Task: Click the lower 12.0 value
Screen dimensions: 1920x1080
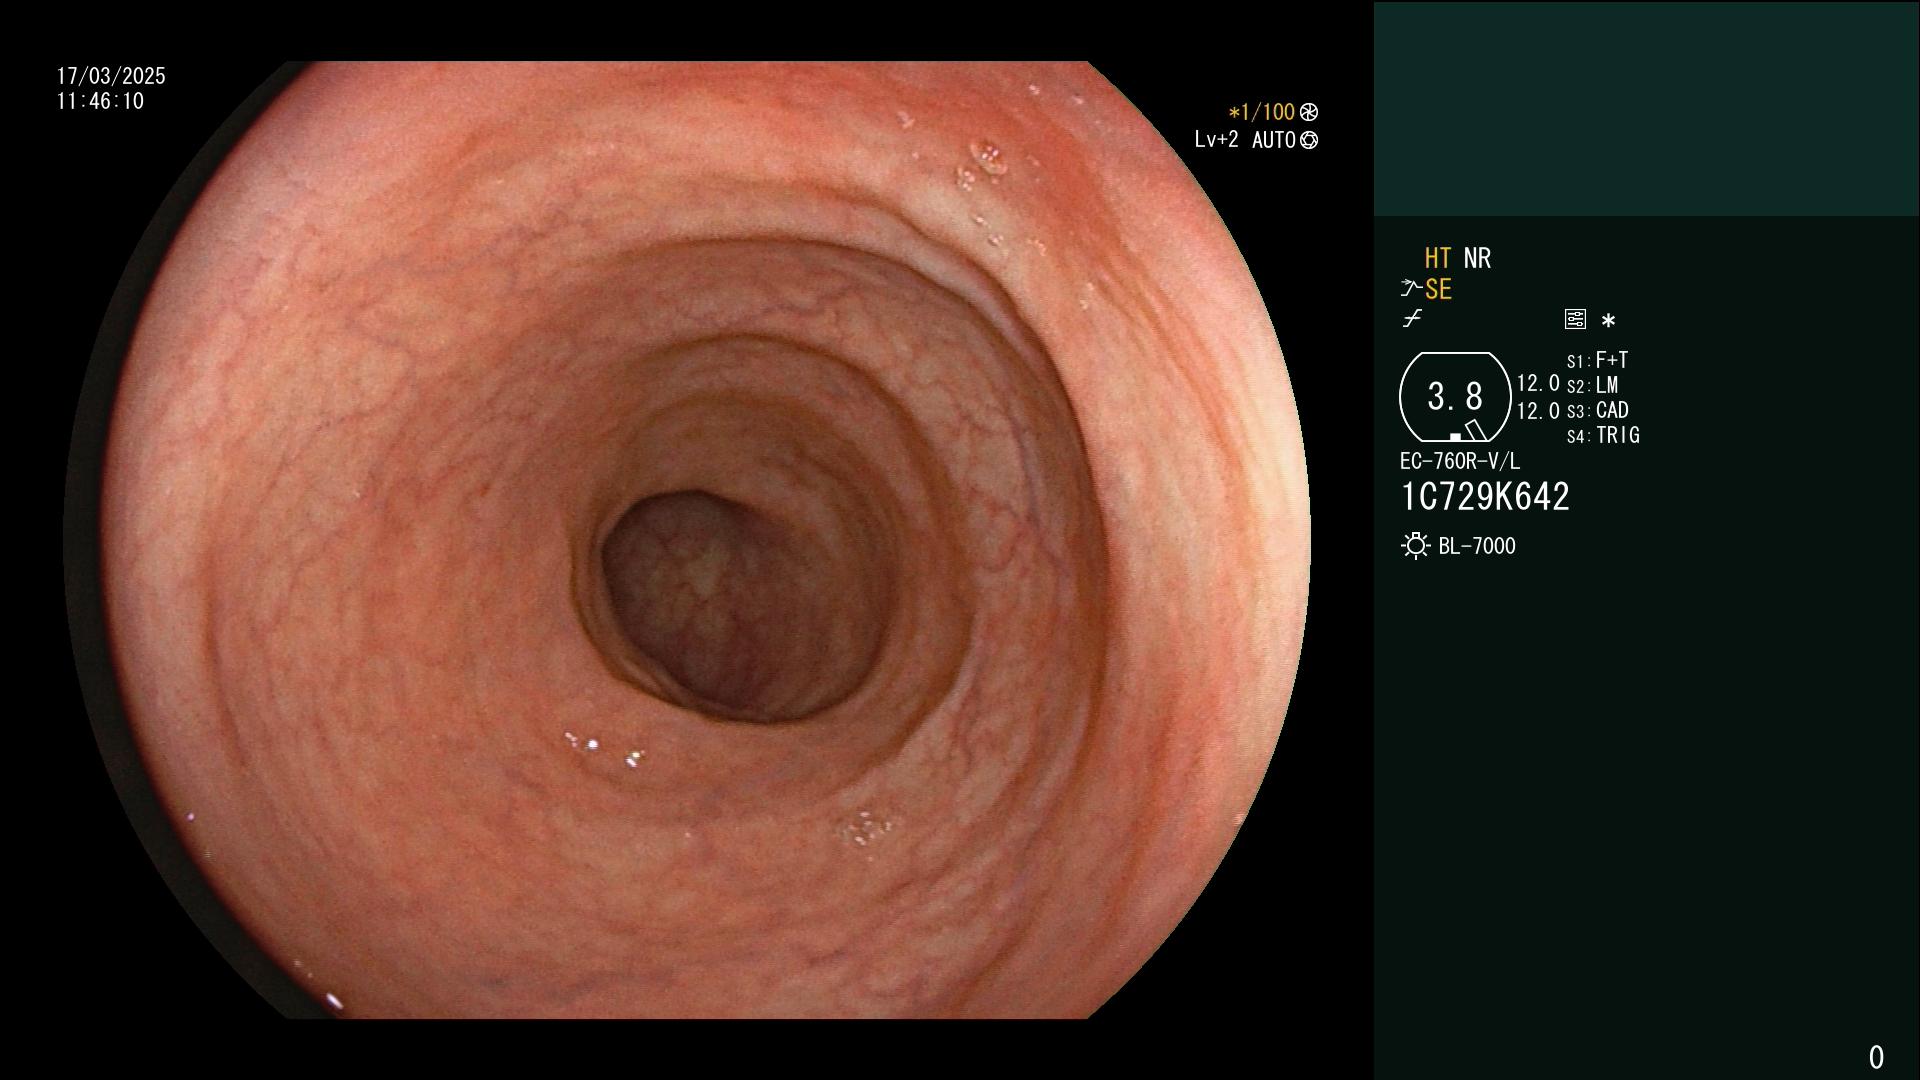Action: [1538, 411]
